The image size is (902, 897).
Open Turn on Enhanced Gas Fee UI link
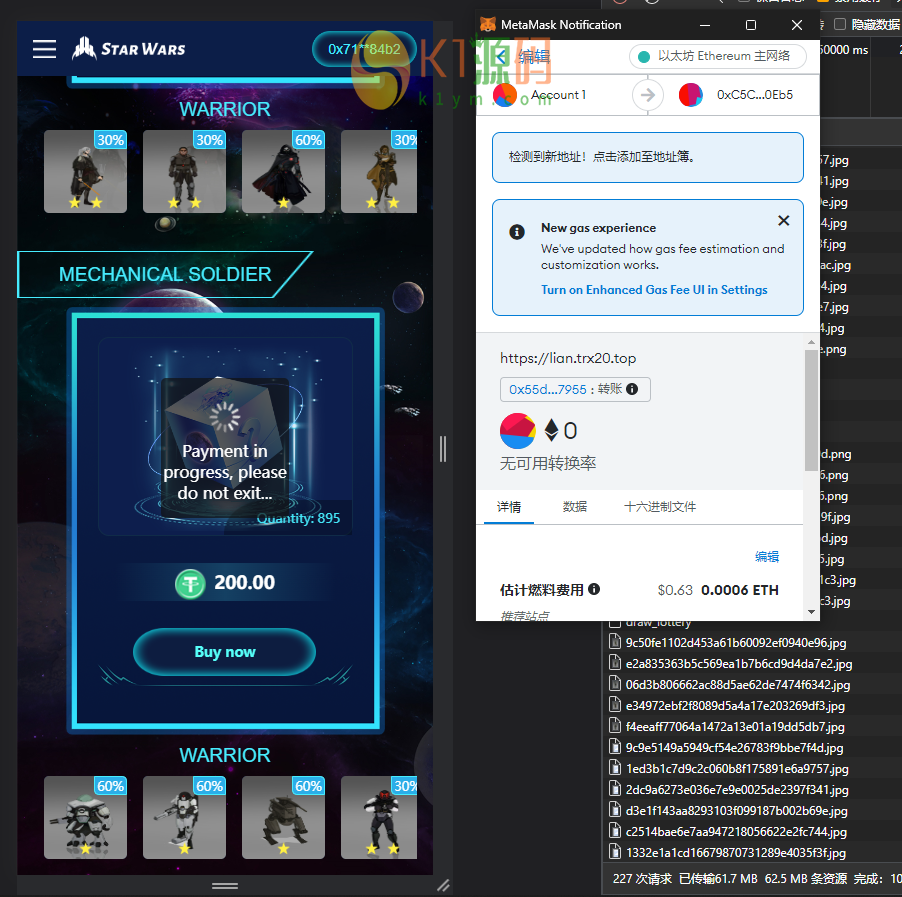pos(654,290)
